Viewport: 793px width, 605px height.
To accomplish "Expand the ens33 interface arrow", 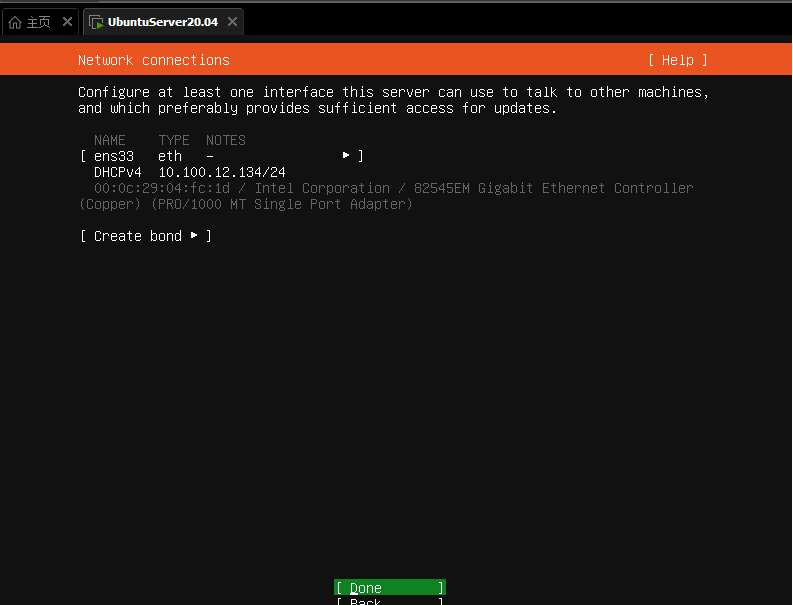I will click(x=346, y=155).
